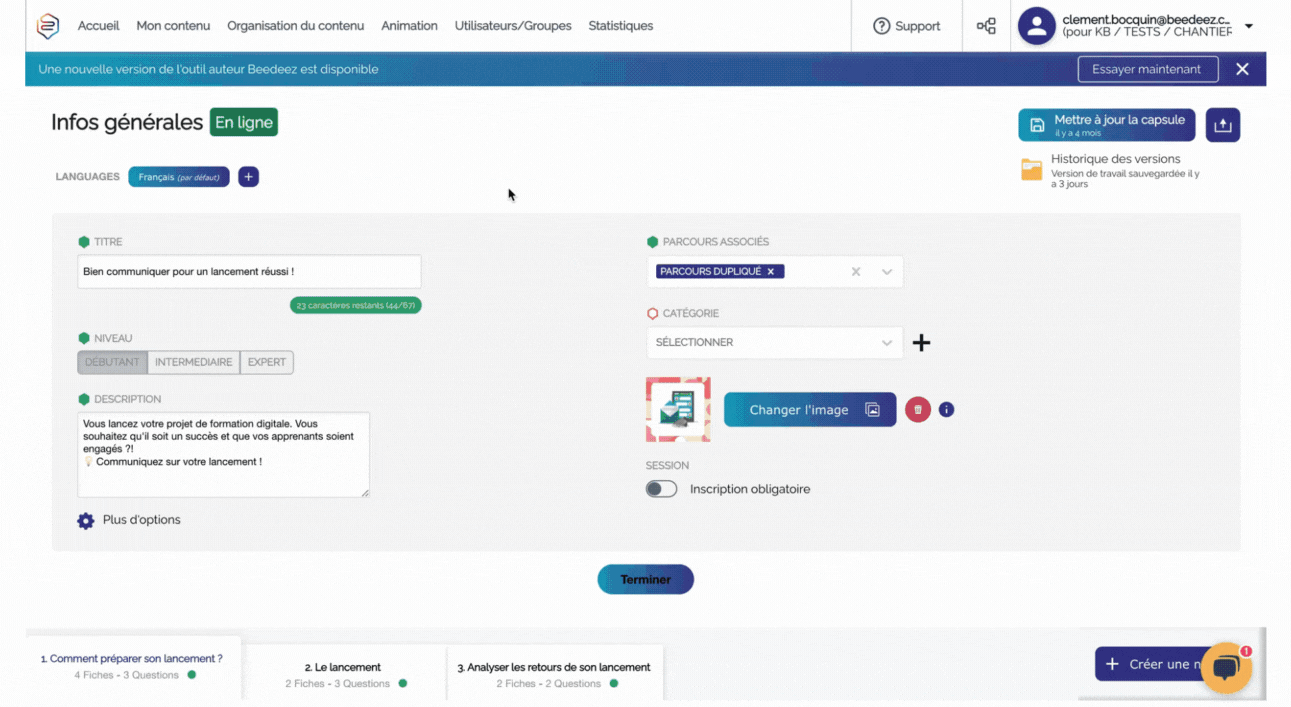Viewport: 1291px width, 707px height.
Task: Add a new language with plus icon
Action: point(249,177)
